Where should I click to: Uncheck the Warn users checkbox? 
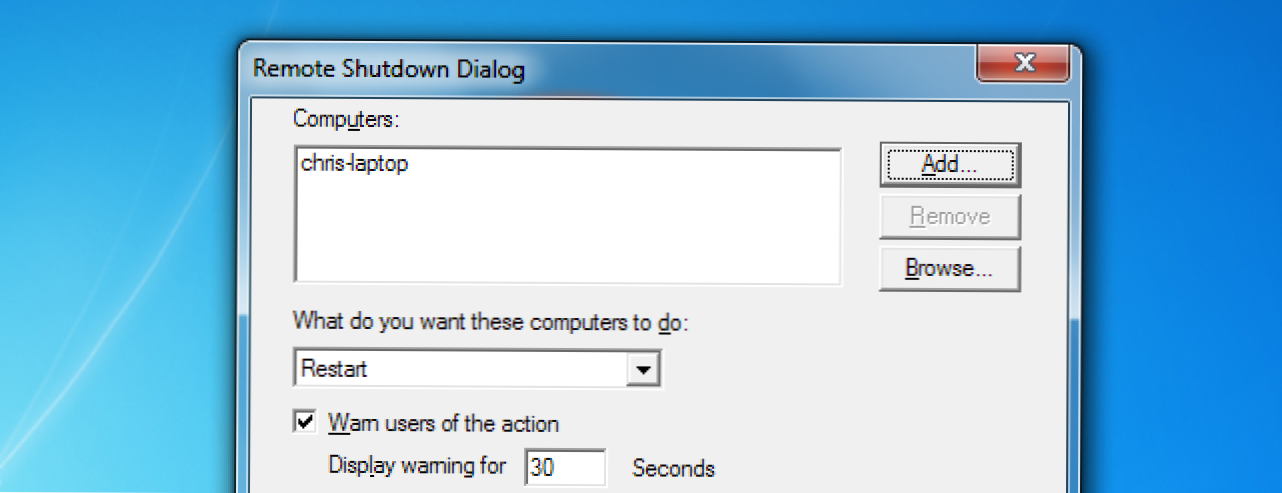(305, 422)
